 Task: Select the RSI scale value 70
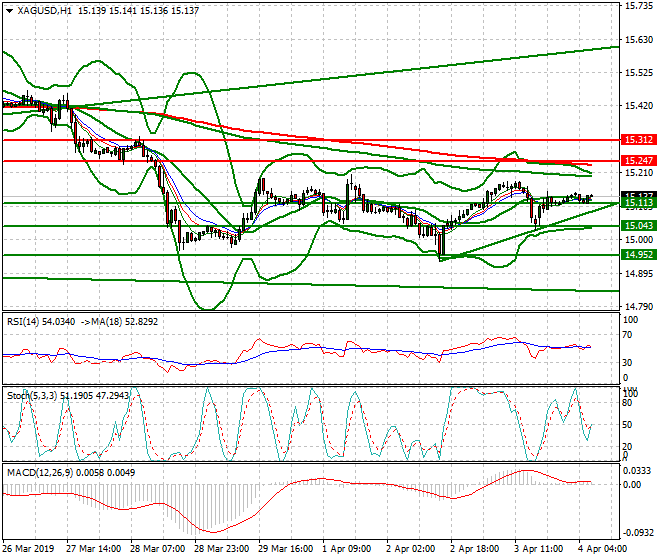627,335
